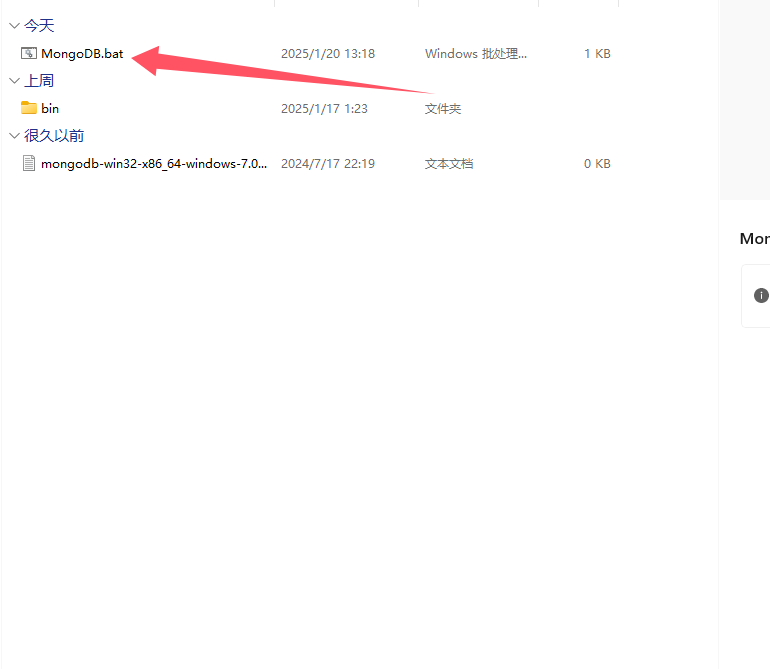Click the 今天 group header label
770x669 pixels.
coord(39,25)
